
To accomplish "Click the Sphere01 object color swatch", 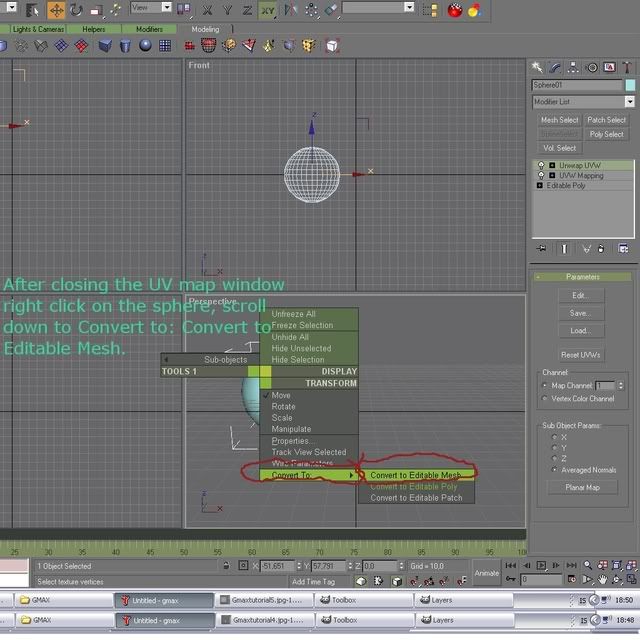I will (x=629, y=86).
